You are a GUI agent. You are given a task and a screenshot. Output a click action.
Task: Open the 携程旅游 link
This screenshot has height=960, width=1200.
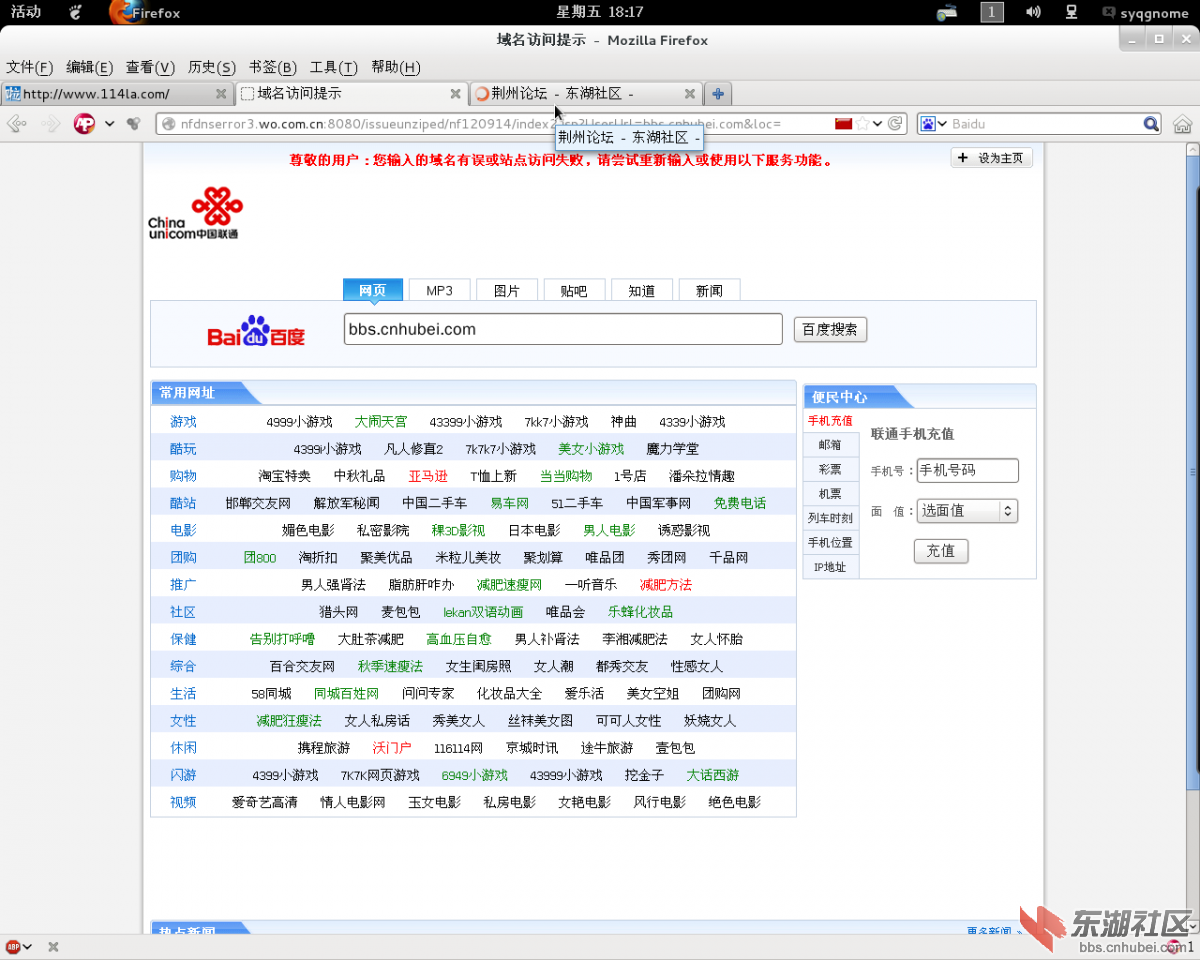324,748
